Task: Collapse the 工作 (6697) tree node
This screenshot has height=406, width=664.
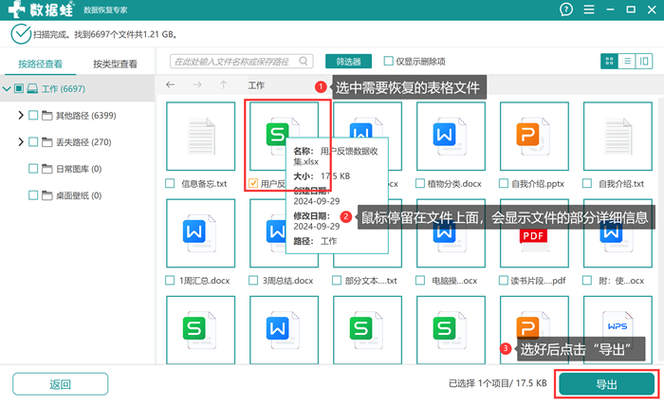Action: coord(6,89)
